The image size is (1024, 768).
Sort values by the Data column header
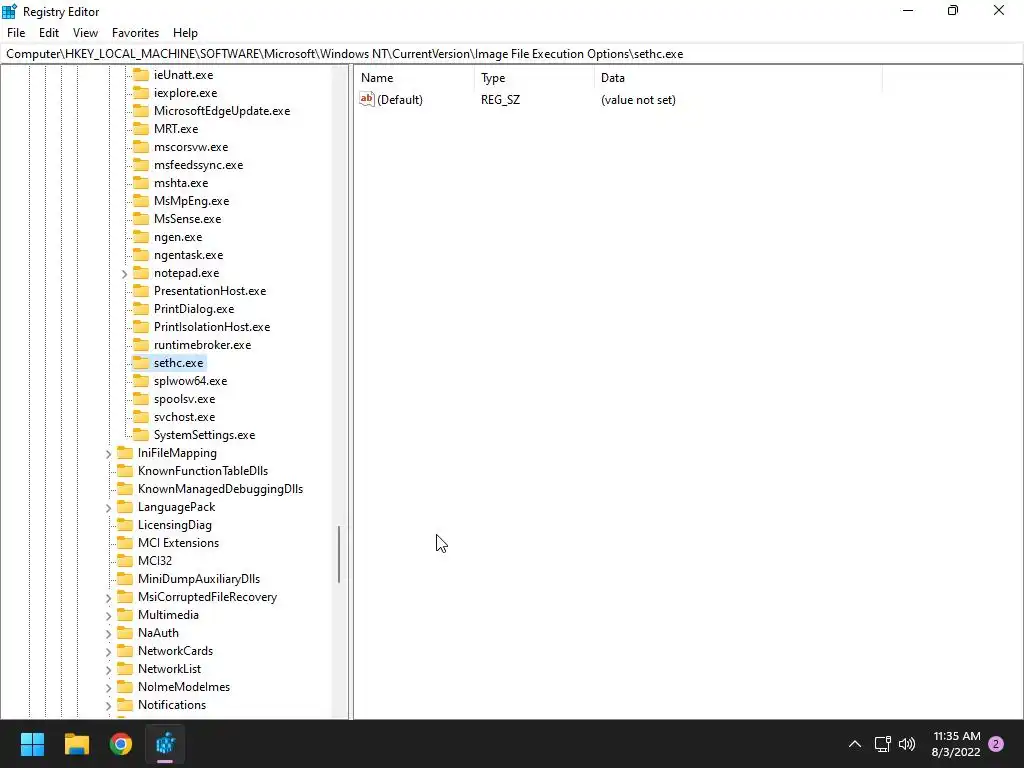[738, 78]
